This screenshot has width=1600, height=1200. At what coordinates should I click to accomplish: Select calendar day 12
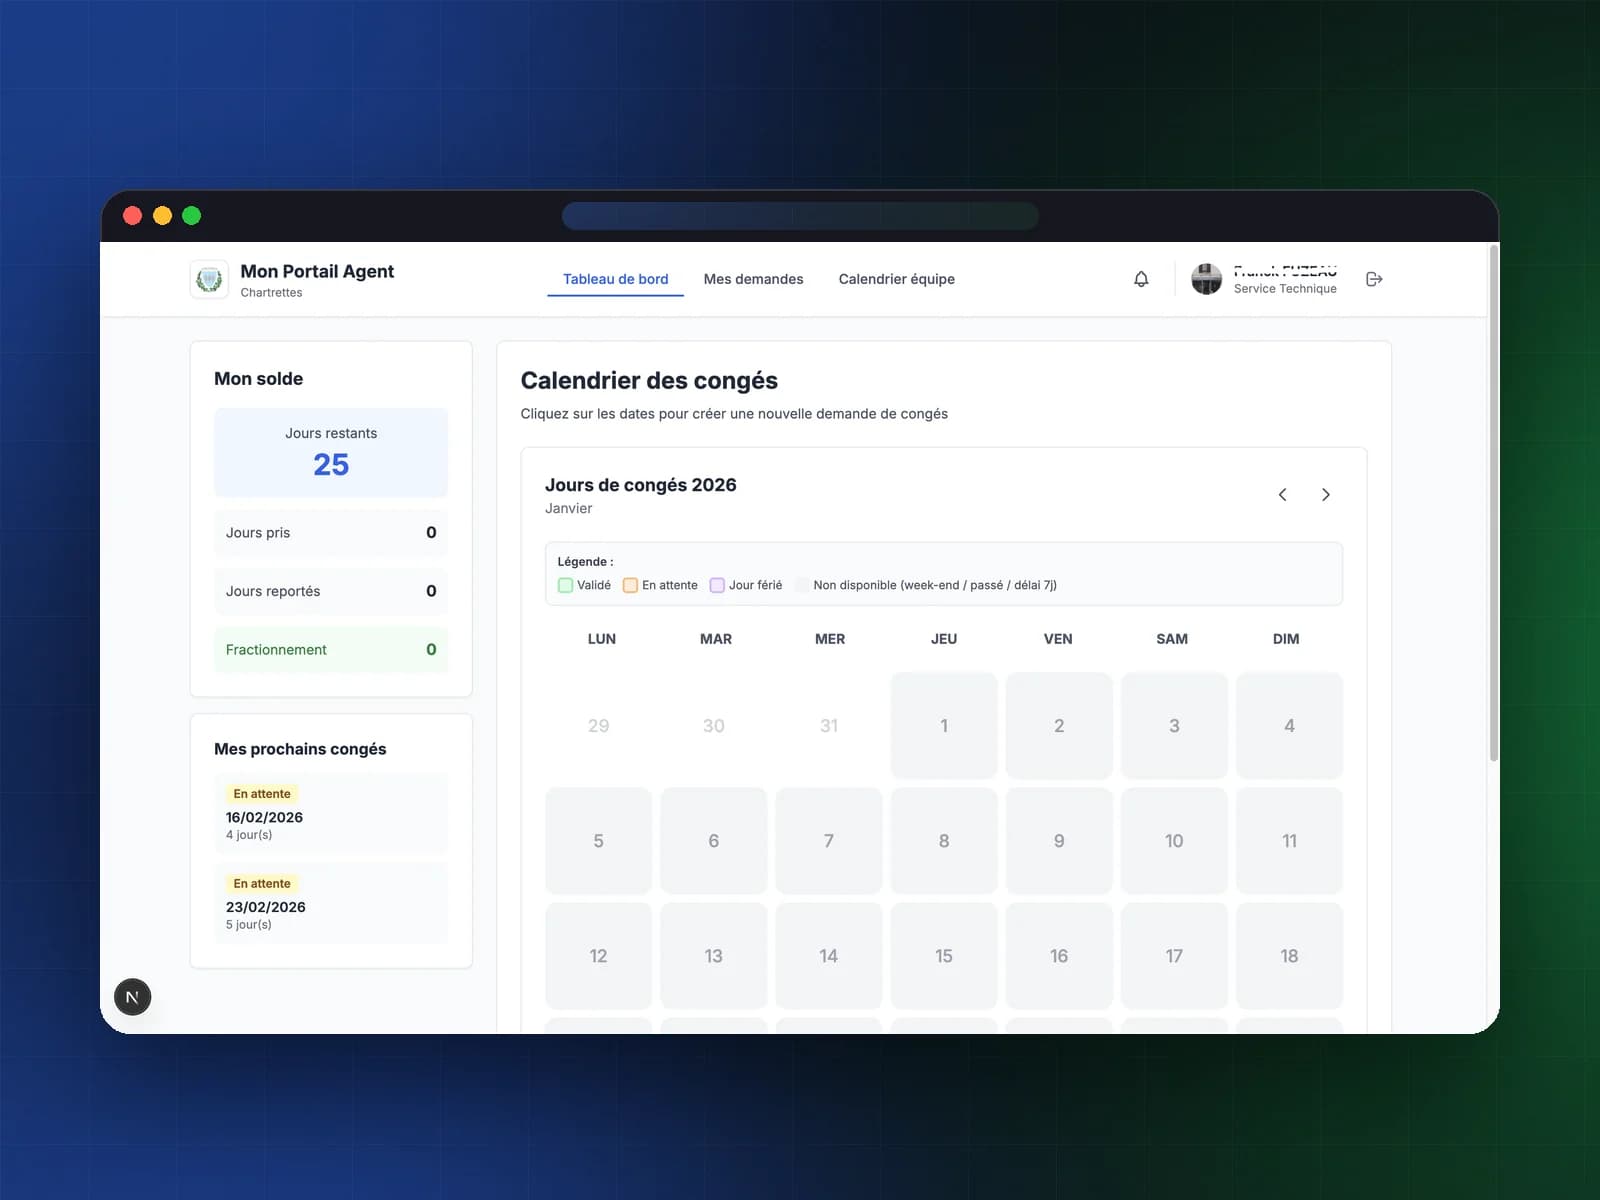pos(598,956)
